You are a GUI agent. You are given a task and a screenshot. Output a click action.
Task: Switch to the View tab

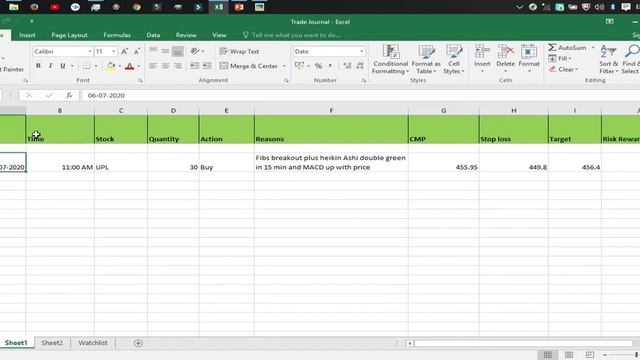pyautogui.click(x=219, y=35)
